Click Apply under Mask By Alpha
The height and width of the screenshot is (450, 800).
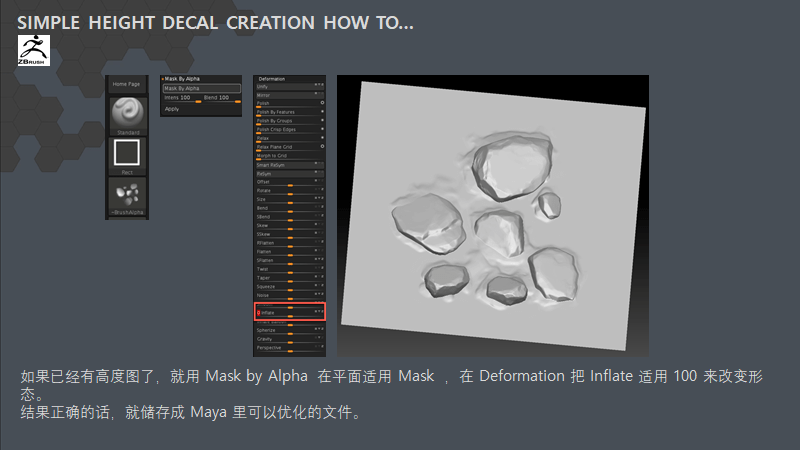172,108
